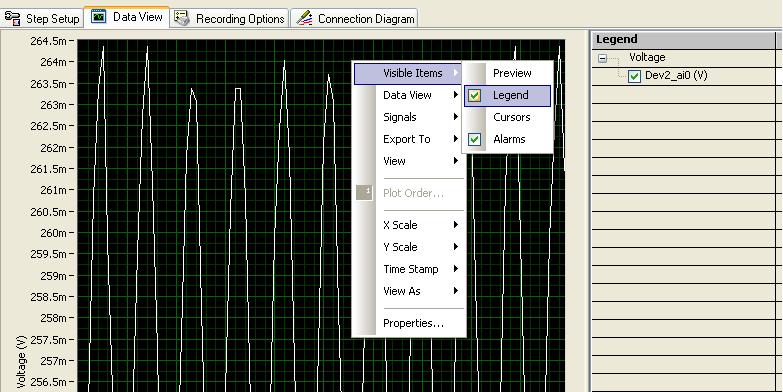Click the Plot Order menu icon
This screenshot has height=392, width=783.
(x=365, y=192)
